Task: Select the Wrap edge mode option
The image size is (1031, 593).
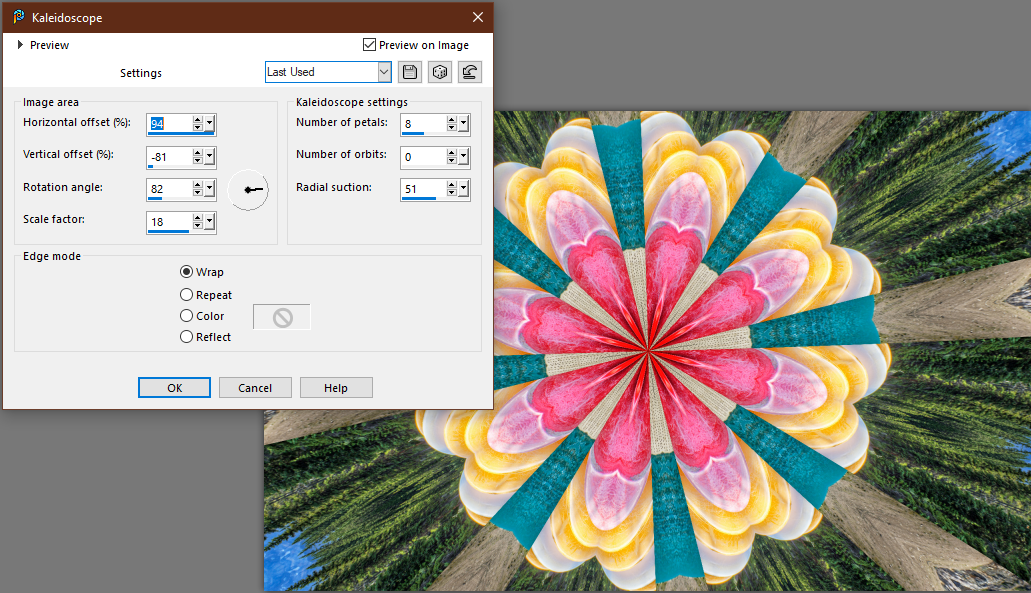Action: 187,272
